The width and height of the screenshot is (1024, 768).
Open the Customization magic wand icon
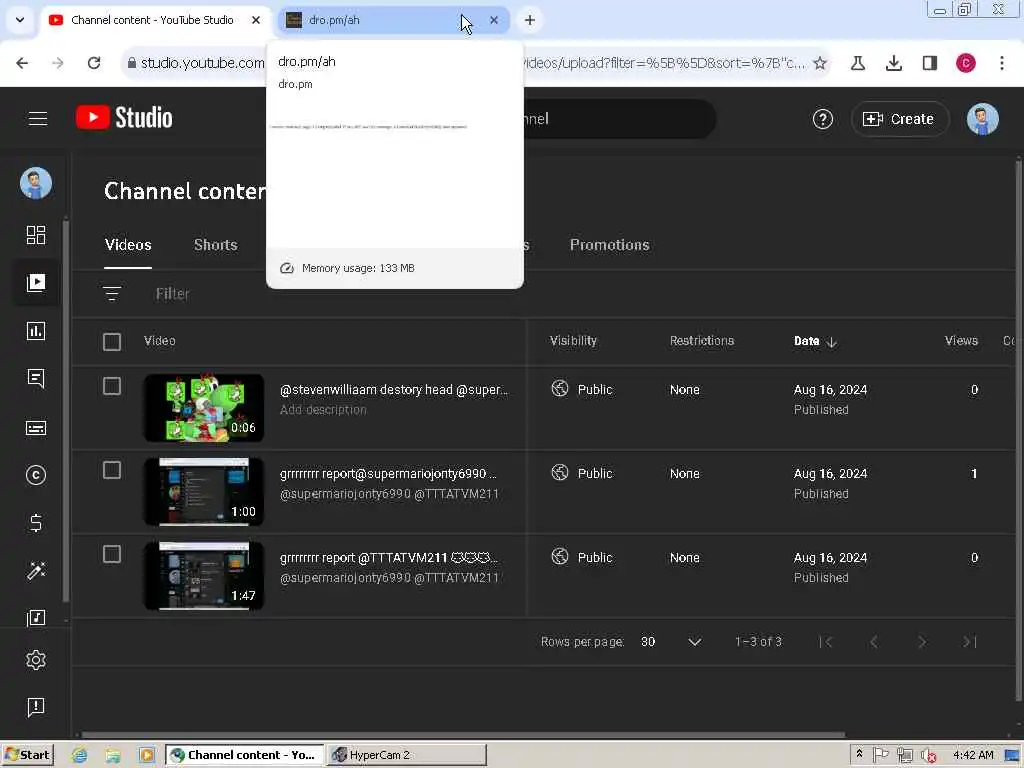coord(36,571)
